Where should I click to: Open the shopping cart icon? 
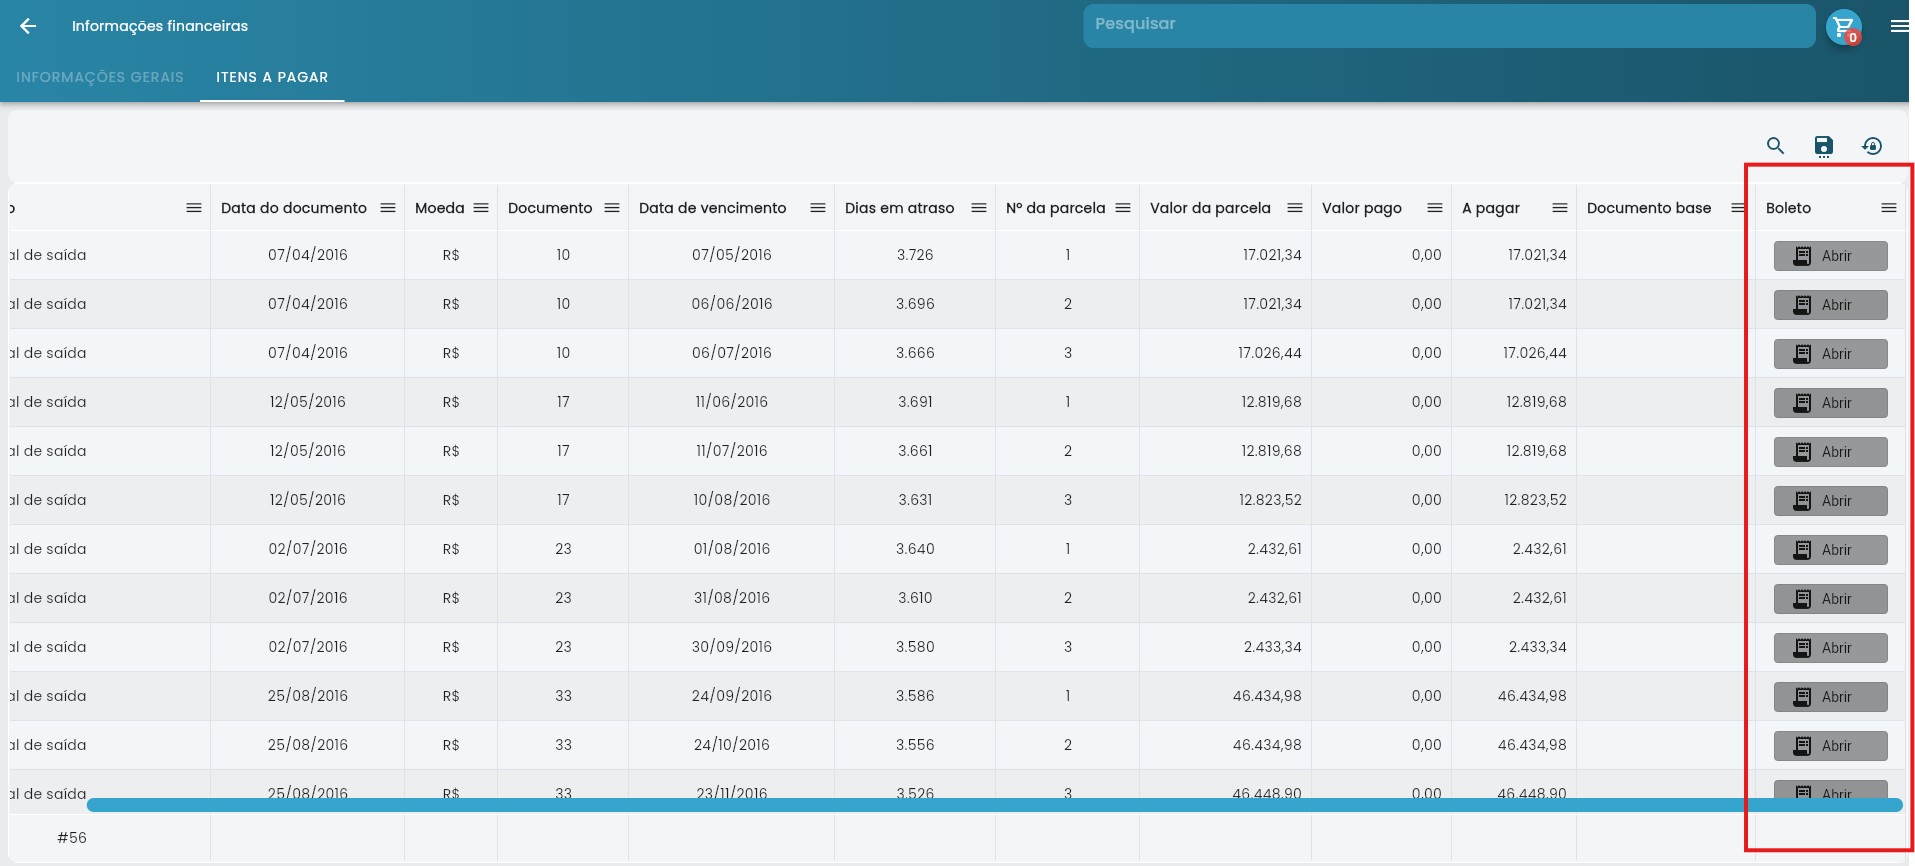click(1843, 27)
